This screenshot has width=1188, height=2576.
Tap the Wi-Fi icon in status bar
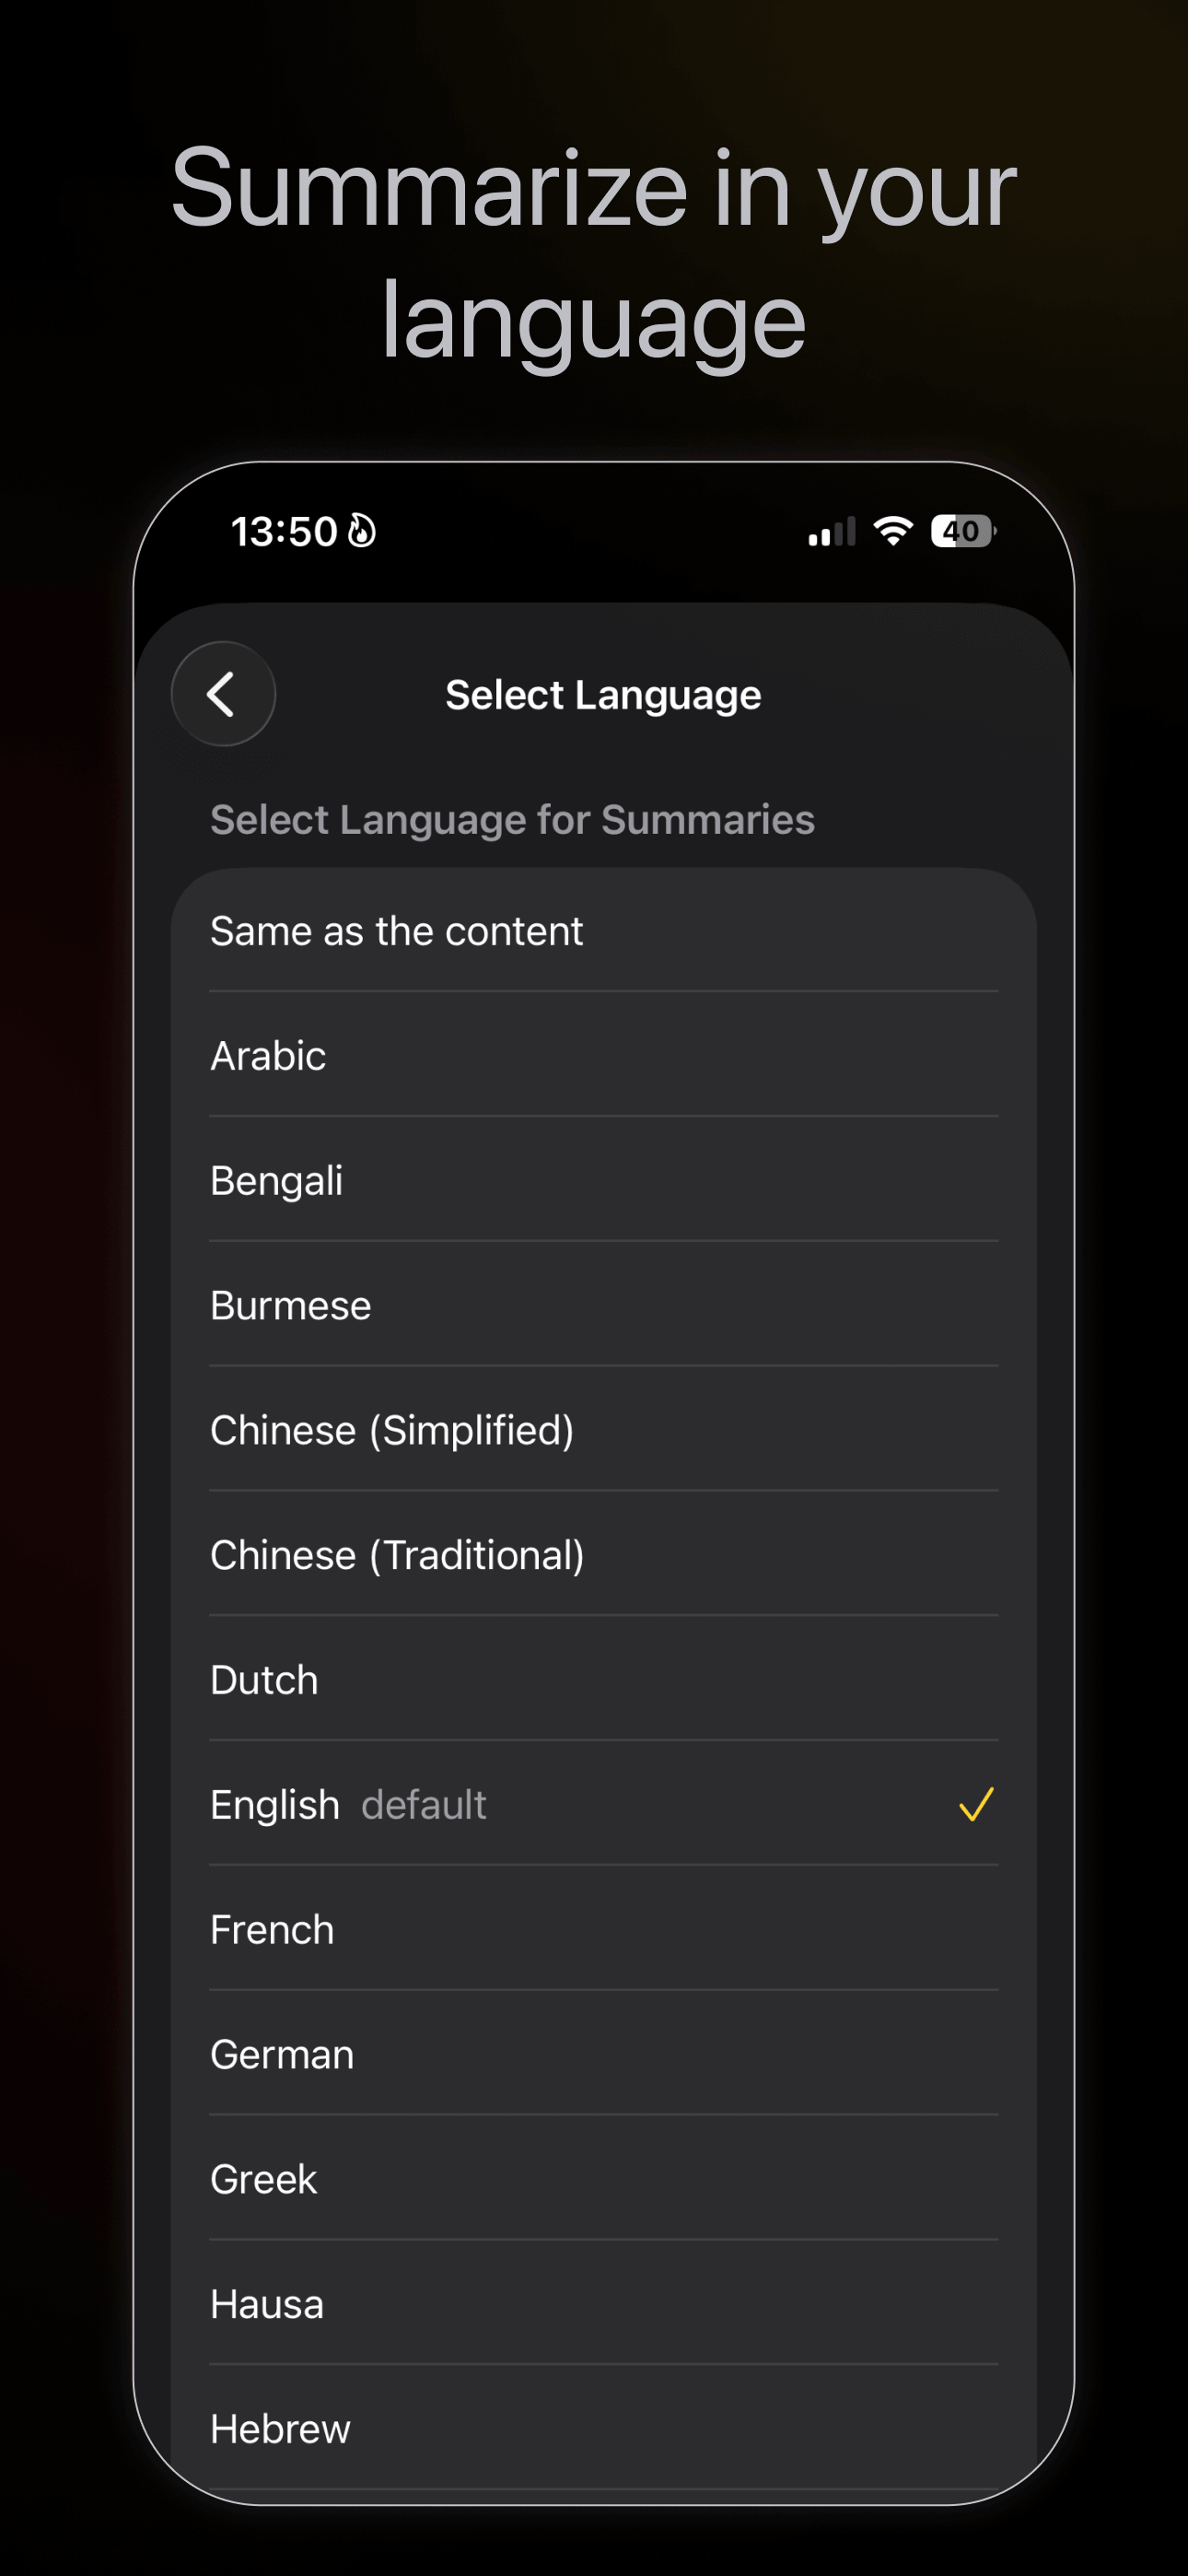(891, 530)
